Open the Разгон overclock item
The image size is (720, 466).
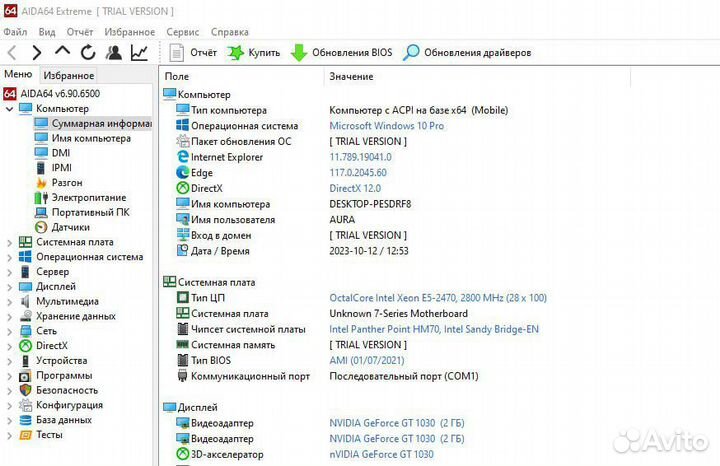point(58,183)
